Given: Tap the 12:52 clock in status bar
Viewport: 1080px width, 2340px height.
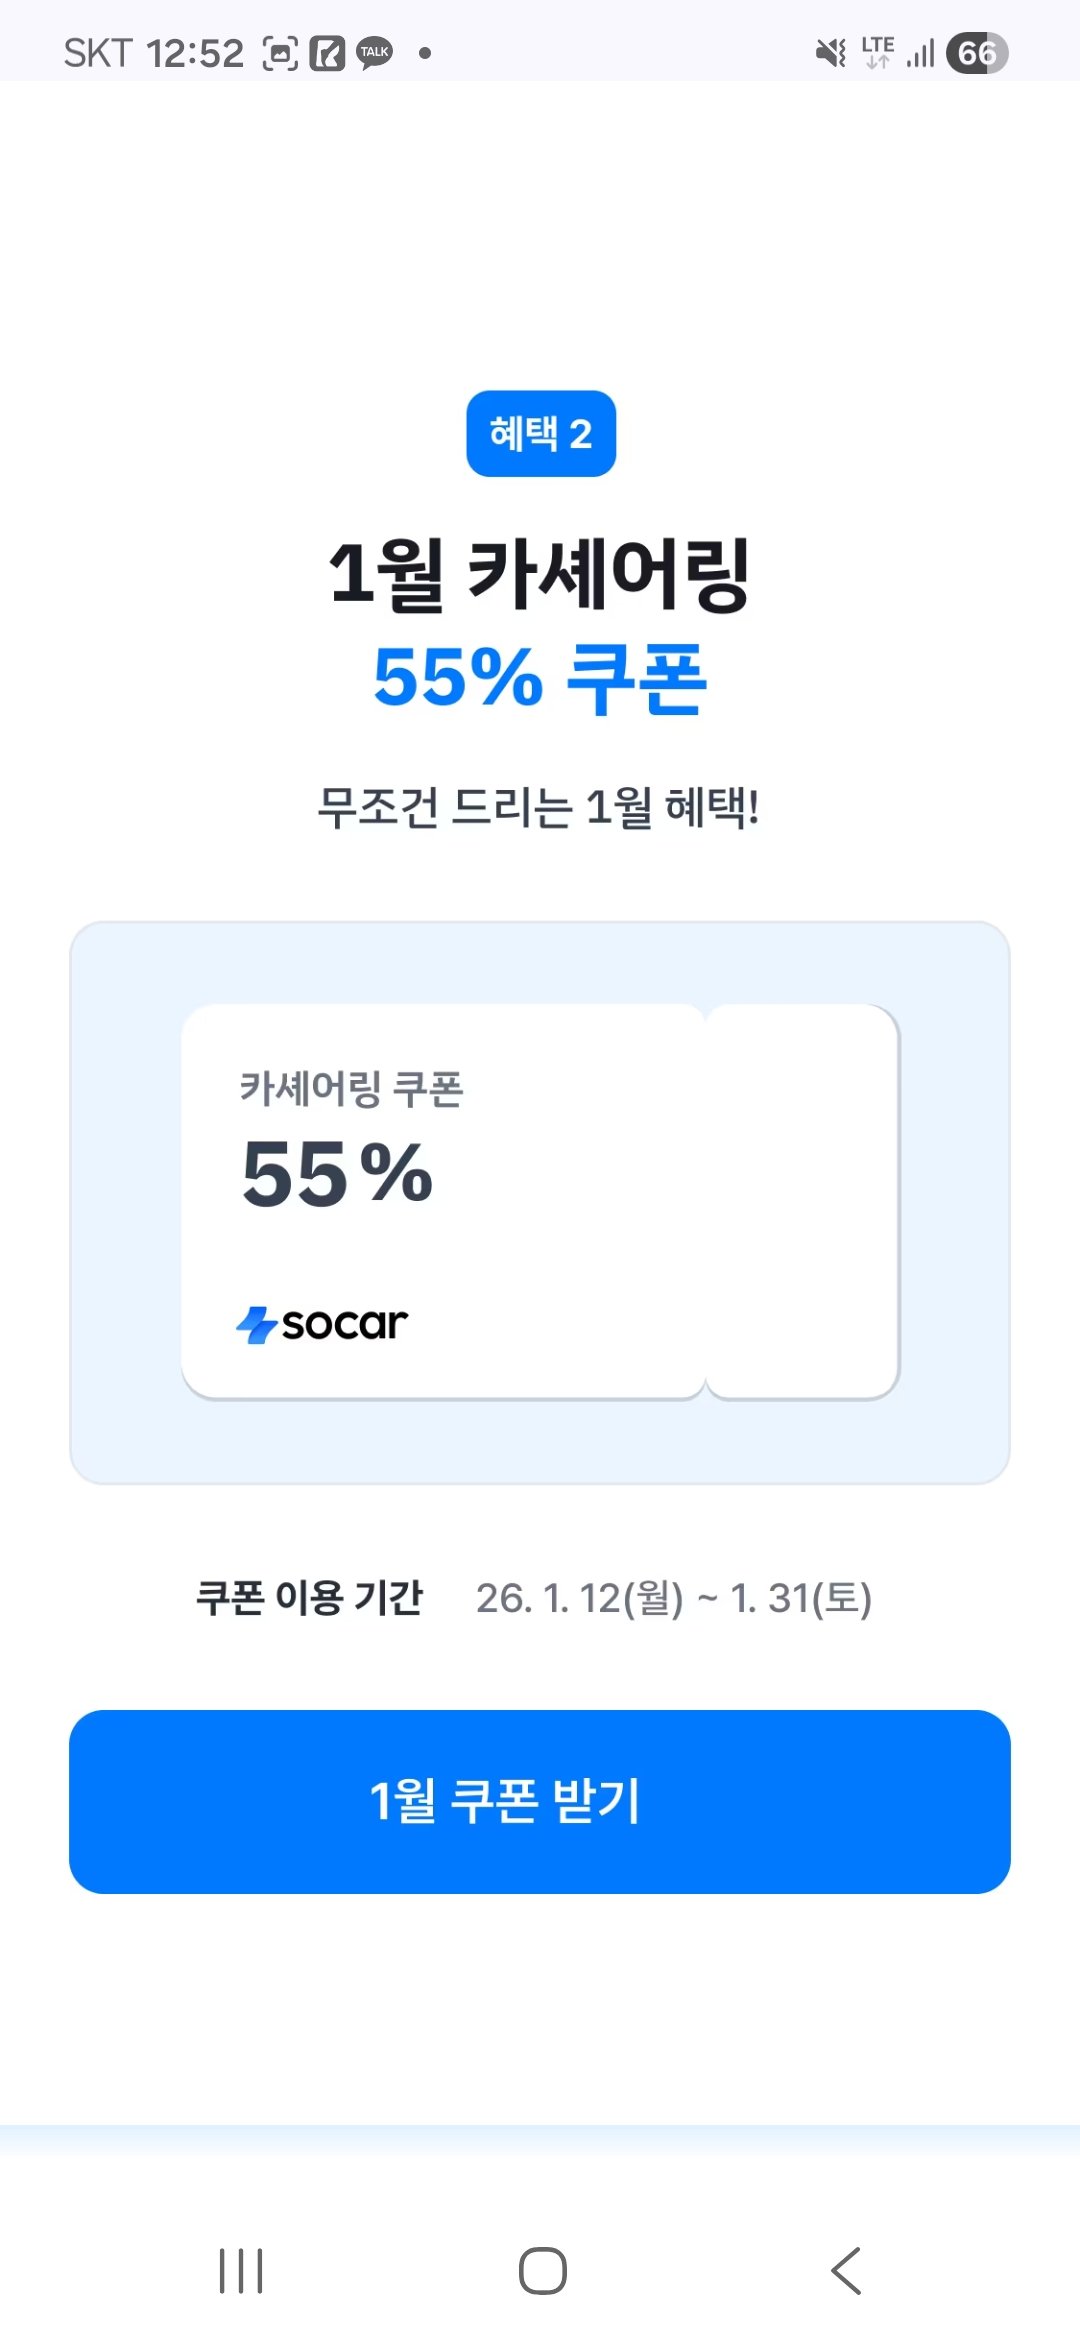Looking at the screenshot, I should [x=195, y=53].
